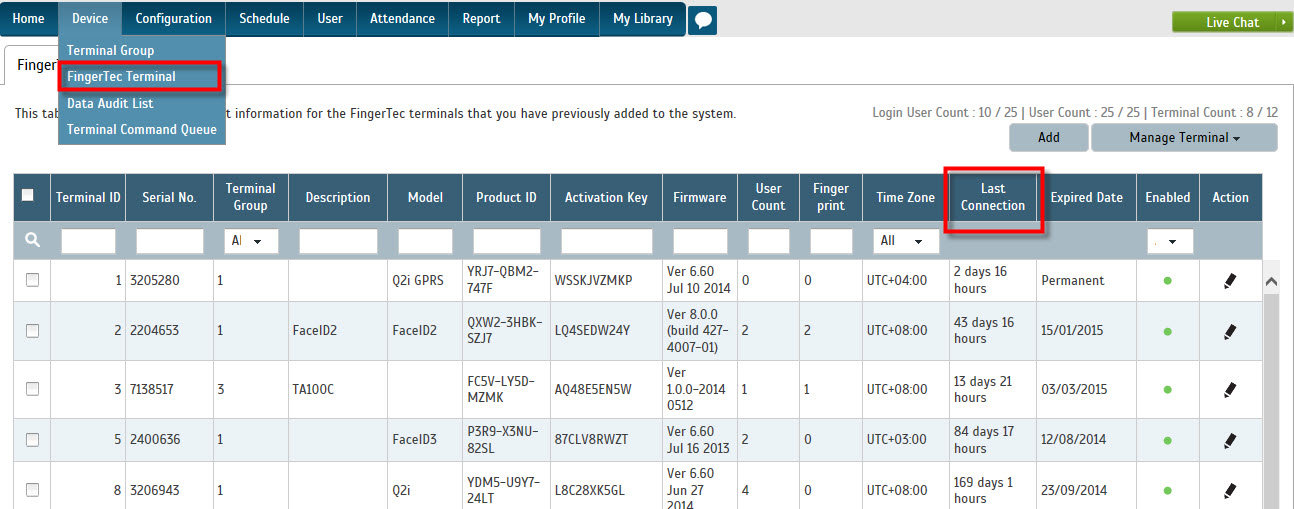Edit terminal 2204653 with pencil icon

point(1230,331)
